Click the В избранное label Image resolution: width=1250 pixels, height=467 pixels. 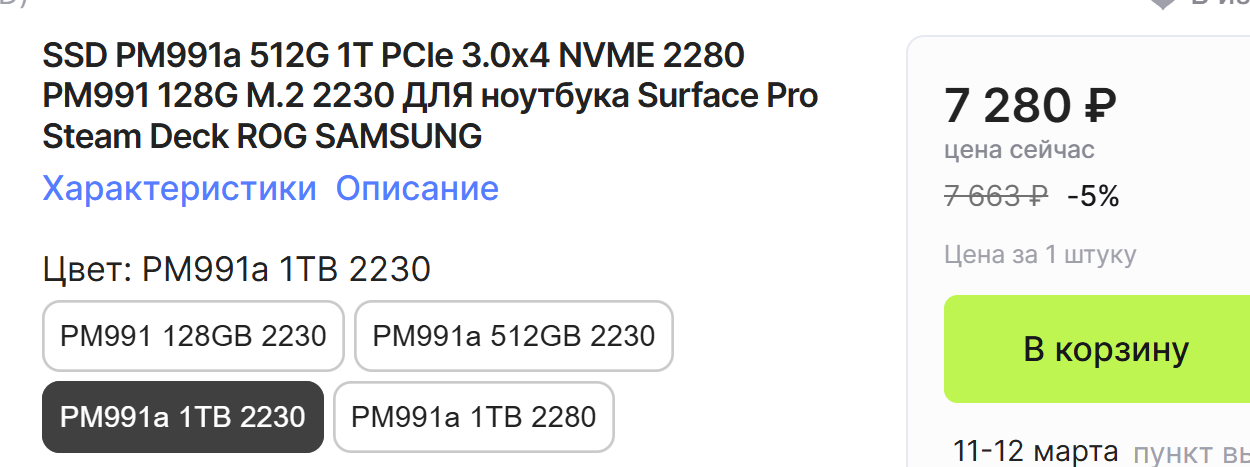pyautogui.click(x=1220, y=3)
